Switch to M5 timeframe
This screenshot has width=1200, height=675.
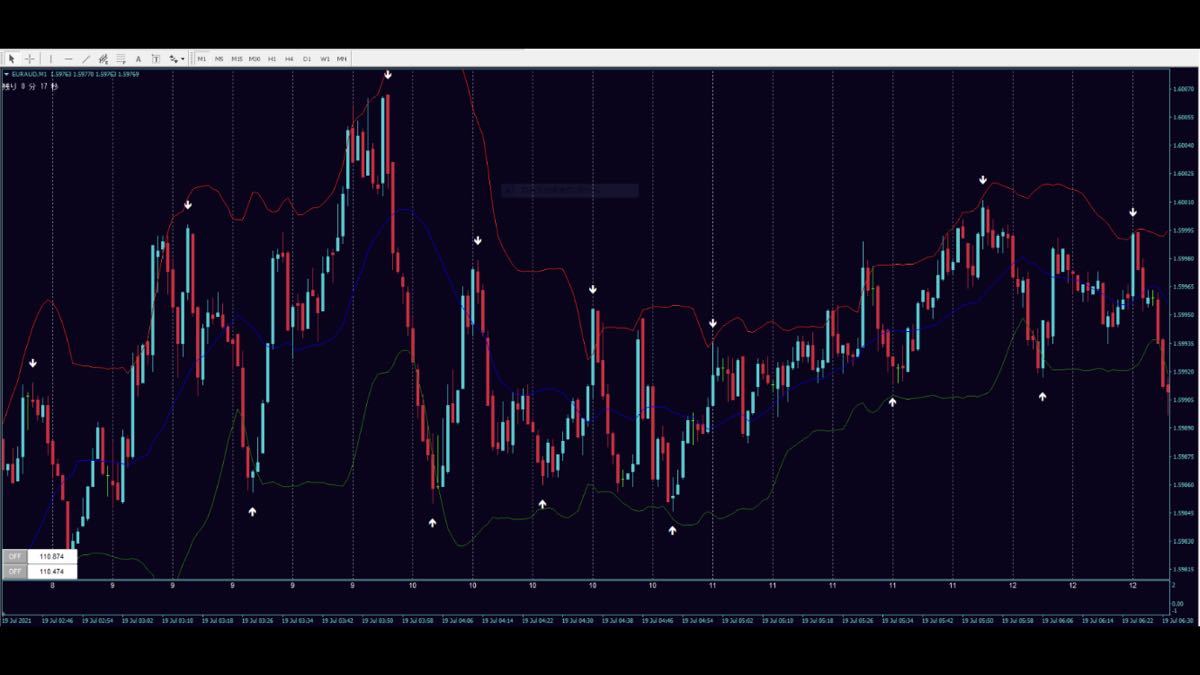click(x=219, y=59)
